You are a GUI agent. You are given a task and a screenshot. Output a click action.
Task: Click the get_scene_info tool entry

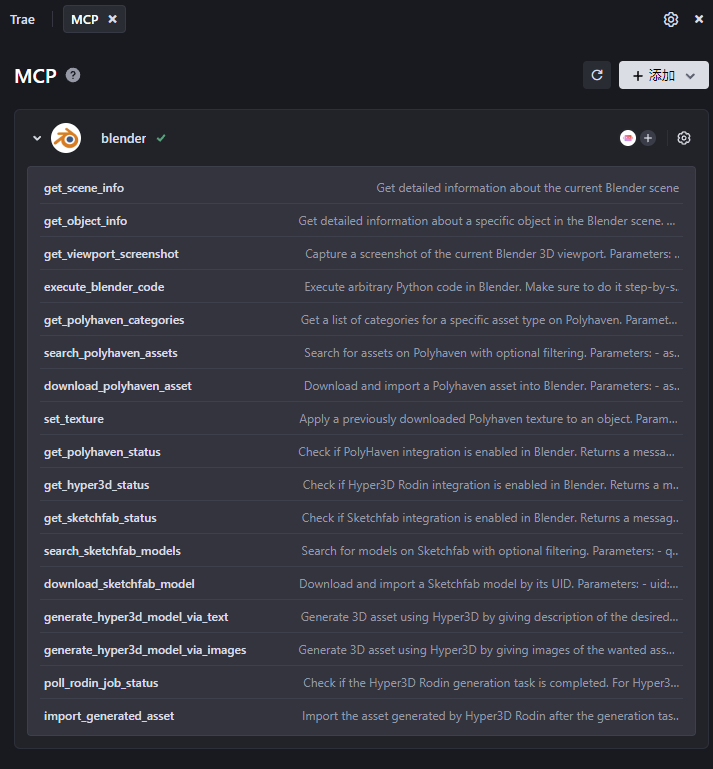(84, 188)
